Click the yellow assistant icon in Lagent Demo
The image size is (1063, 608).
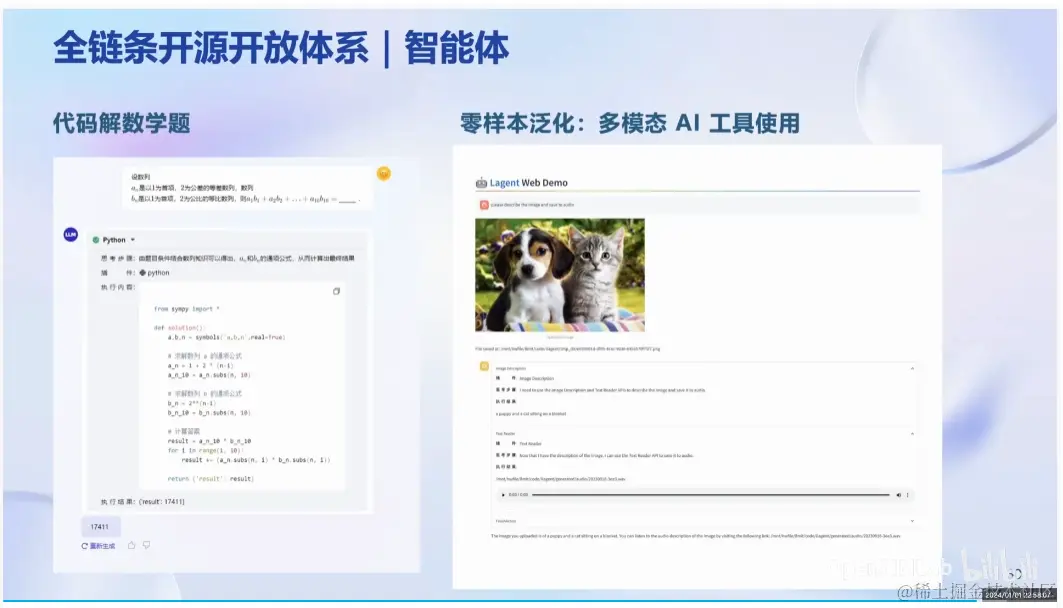pos(484,366)
